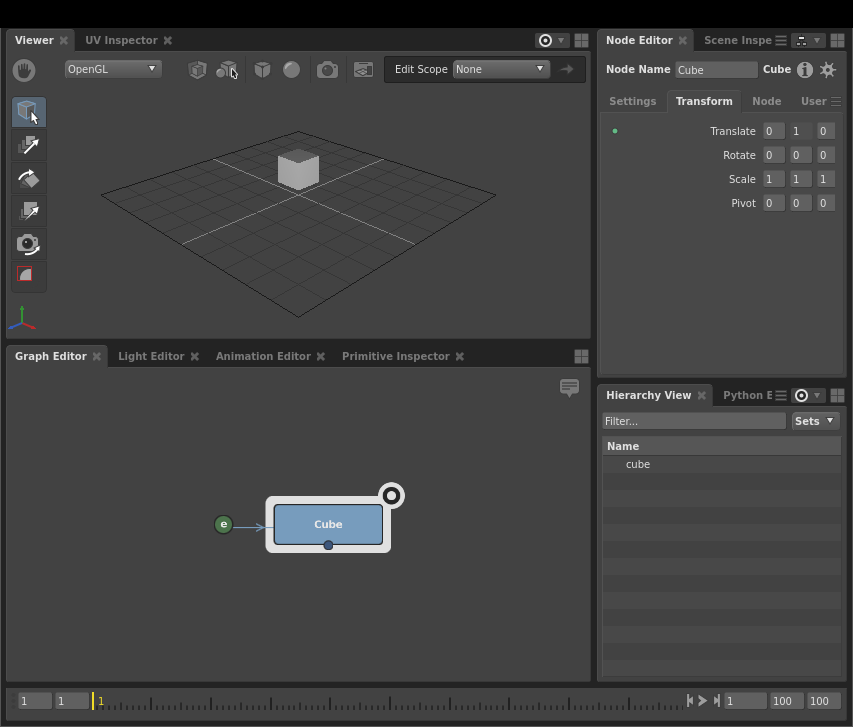Switch to the Primitive Inspector tab
853x727 pixels.
point(396,356)
